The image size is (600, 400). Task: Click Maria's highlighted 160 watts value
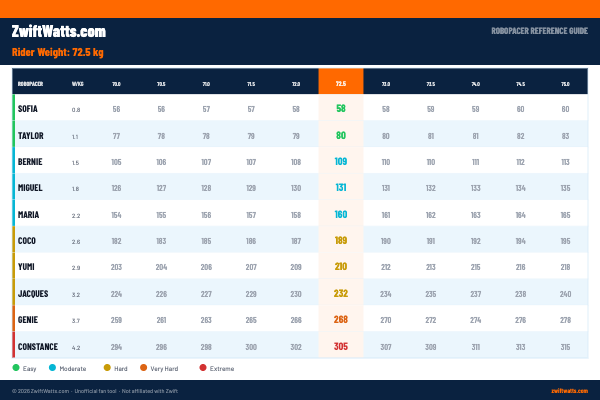341,214
